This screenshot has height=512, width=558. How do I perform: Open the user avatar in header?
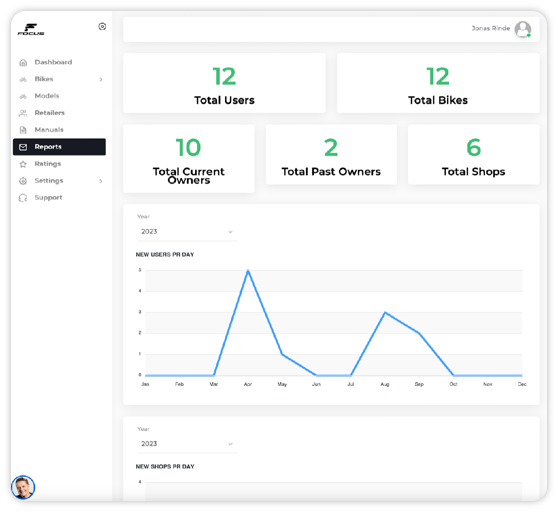tap(523, 29)
